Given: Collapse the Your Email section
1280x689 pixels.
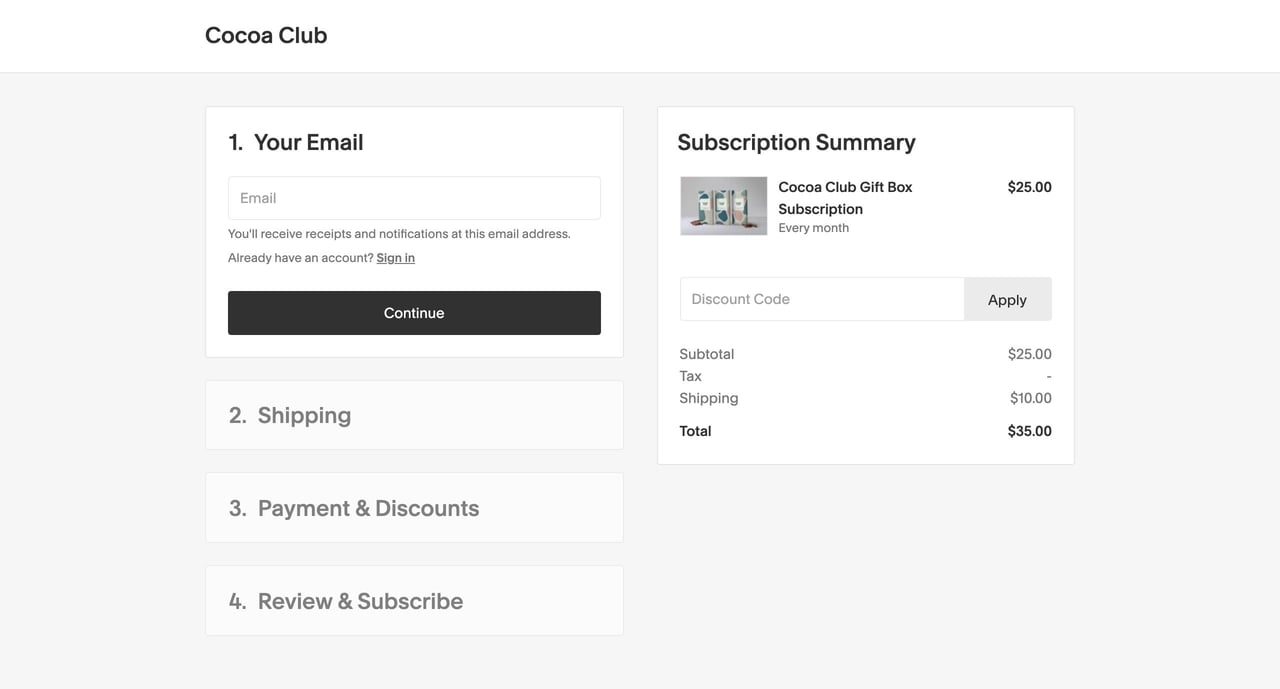Looking at the screenshot, I should [296, 142].
